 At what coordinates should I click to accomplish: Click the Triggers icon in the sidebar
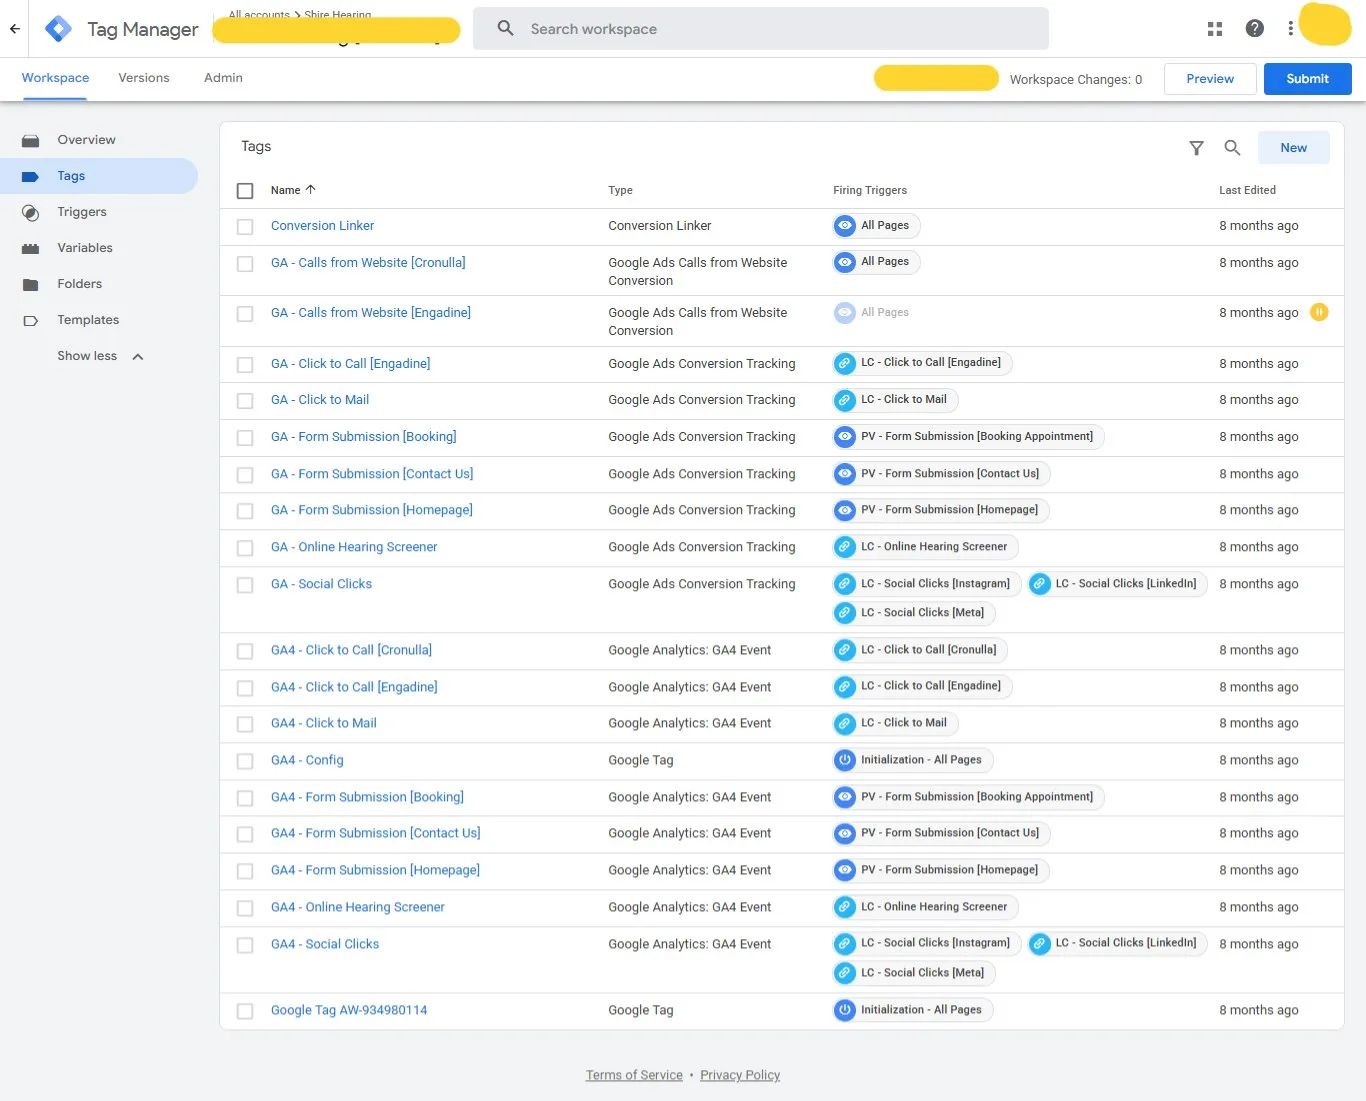(31, 212)
